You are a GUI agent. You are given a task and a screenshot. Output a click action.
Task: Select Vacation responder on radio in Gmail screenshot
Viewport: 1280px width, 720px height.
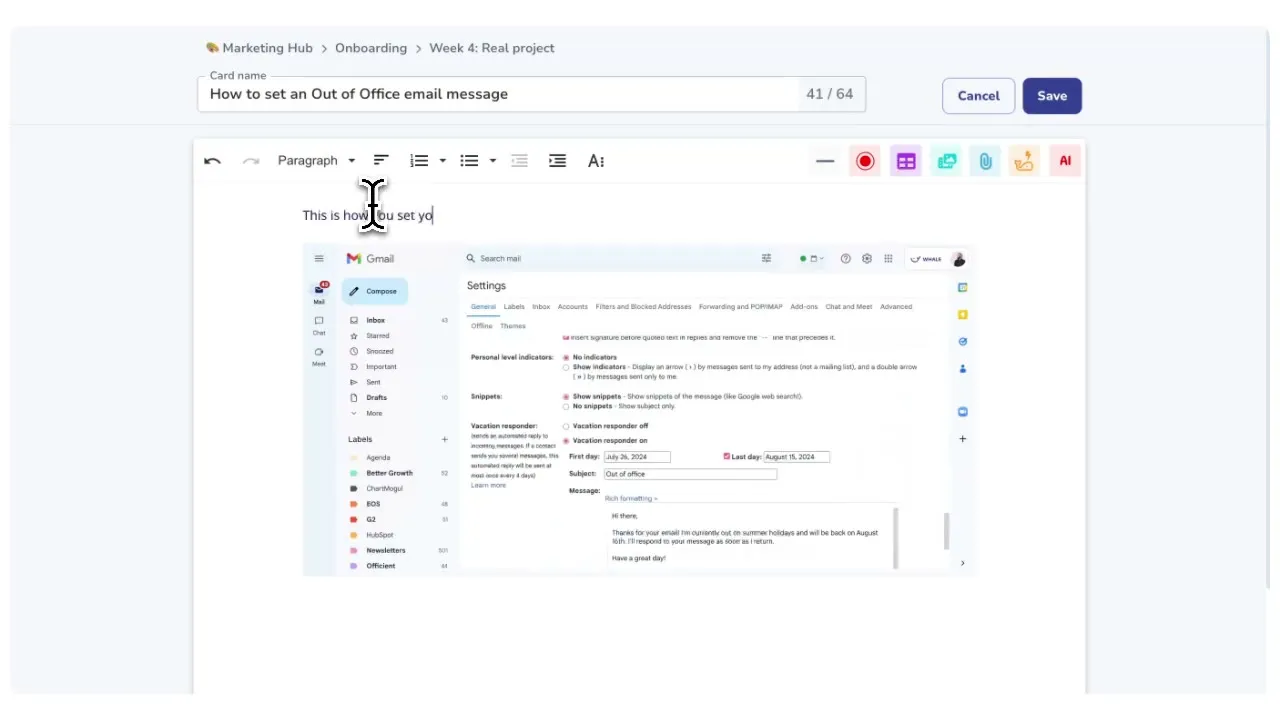point(566,441)
